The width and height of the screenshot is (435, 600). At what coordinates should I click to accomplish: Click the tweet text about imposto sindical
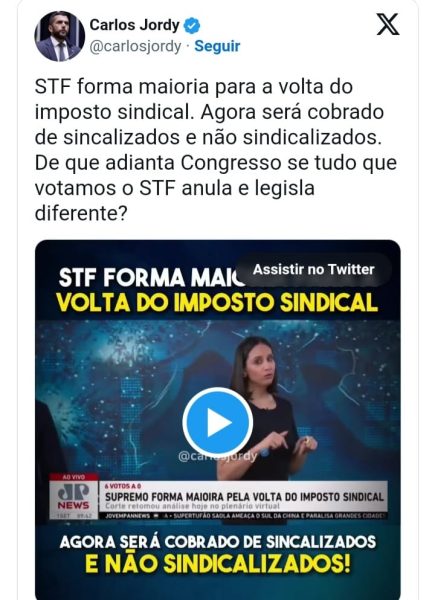click(216, 150)
